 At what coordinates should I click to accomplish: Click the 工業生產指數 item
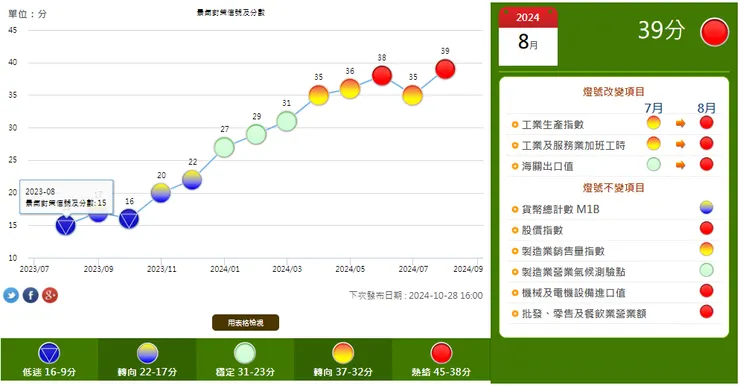(x=553, y=125)
